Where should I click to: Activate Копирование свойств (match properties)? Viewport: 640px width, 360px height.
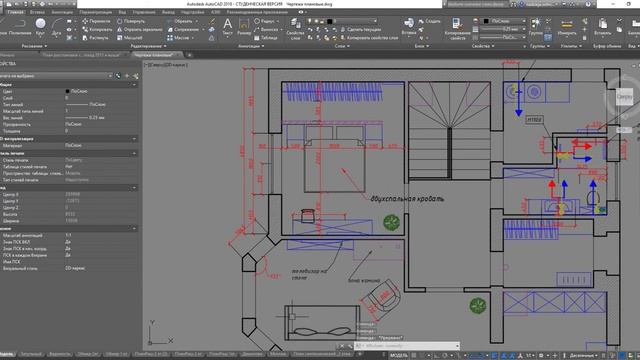point(457,29)
